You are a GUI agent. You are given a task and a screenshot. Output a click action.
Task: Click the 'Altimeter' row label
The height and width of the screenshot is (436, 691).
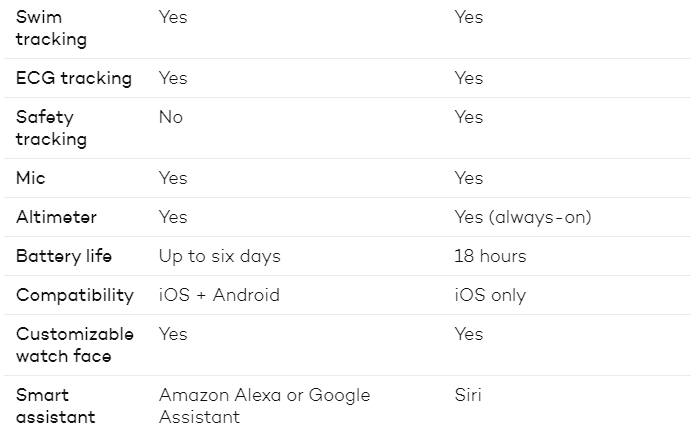56,217
